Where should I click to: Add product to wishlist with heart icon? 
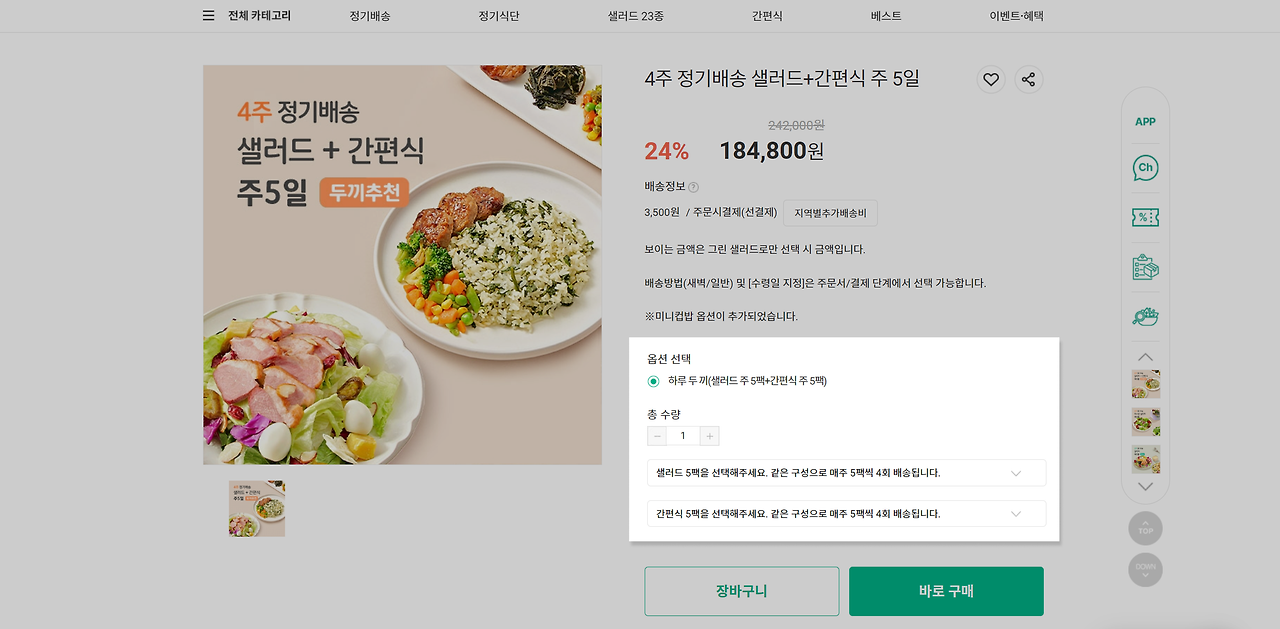991,80
